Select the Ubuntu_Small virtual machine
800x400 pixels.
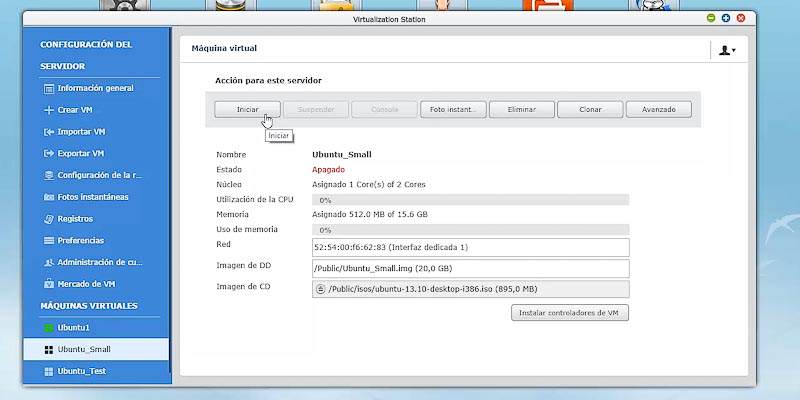tap(96, 349)
